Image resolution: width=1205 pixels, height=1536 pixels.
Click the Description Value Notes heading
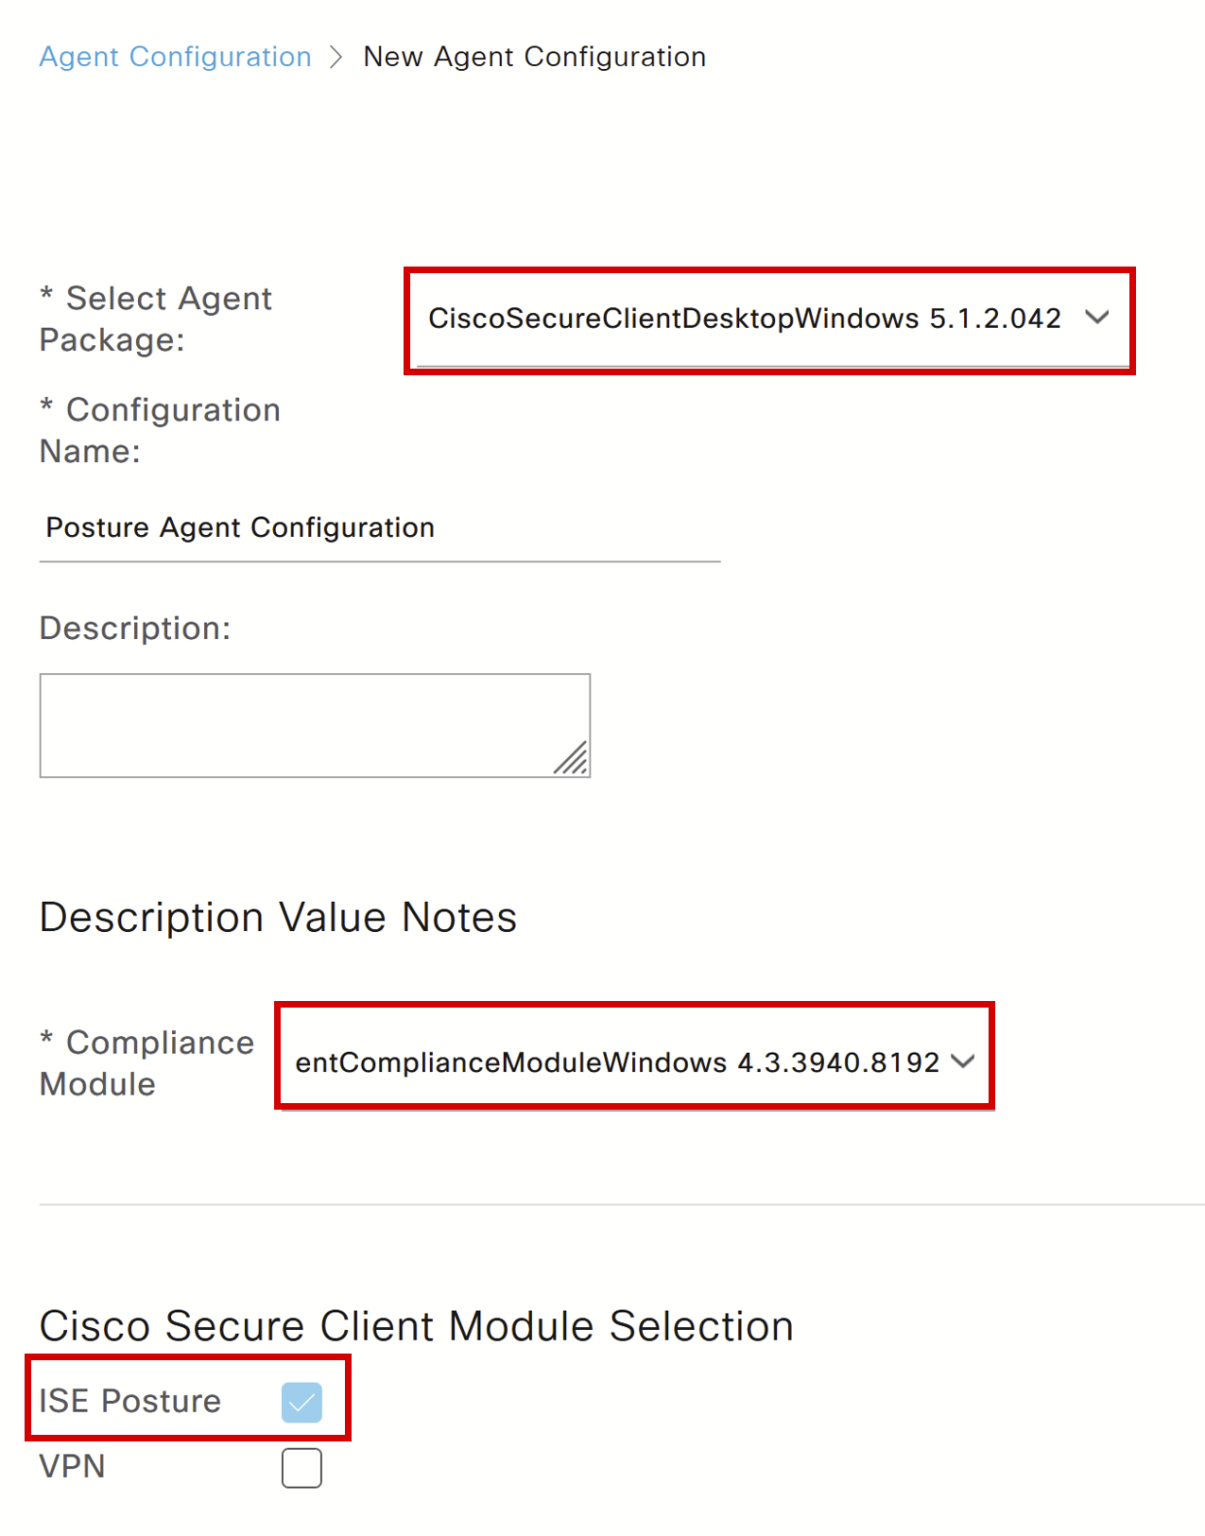(277, 916)
